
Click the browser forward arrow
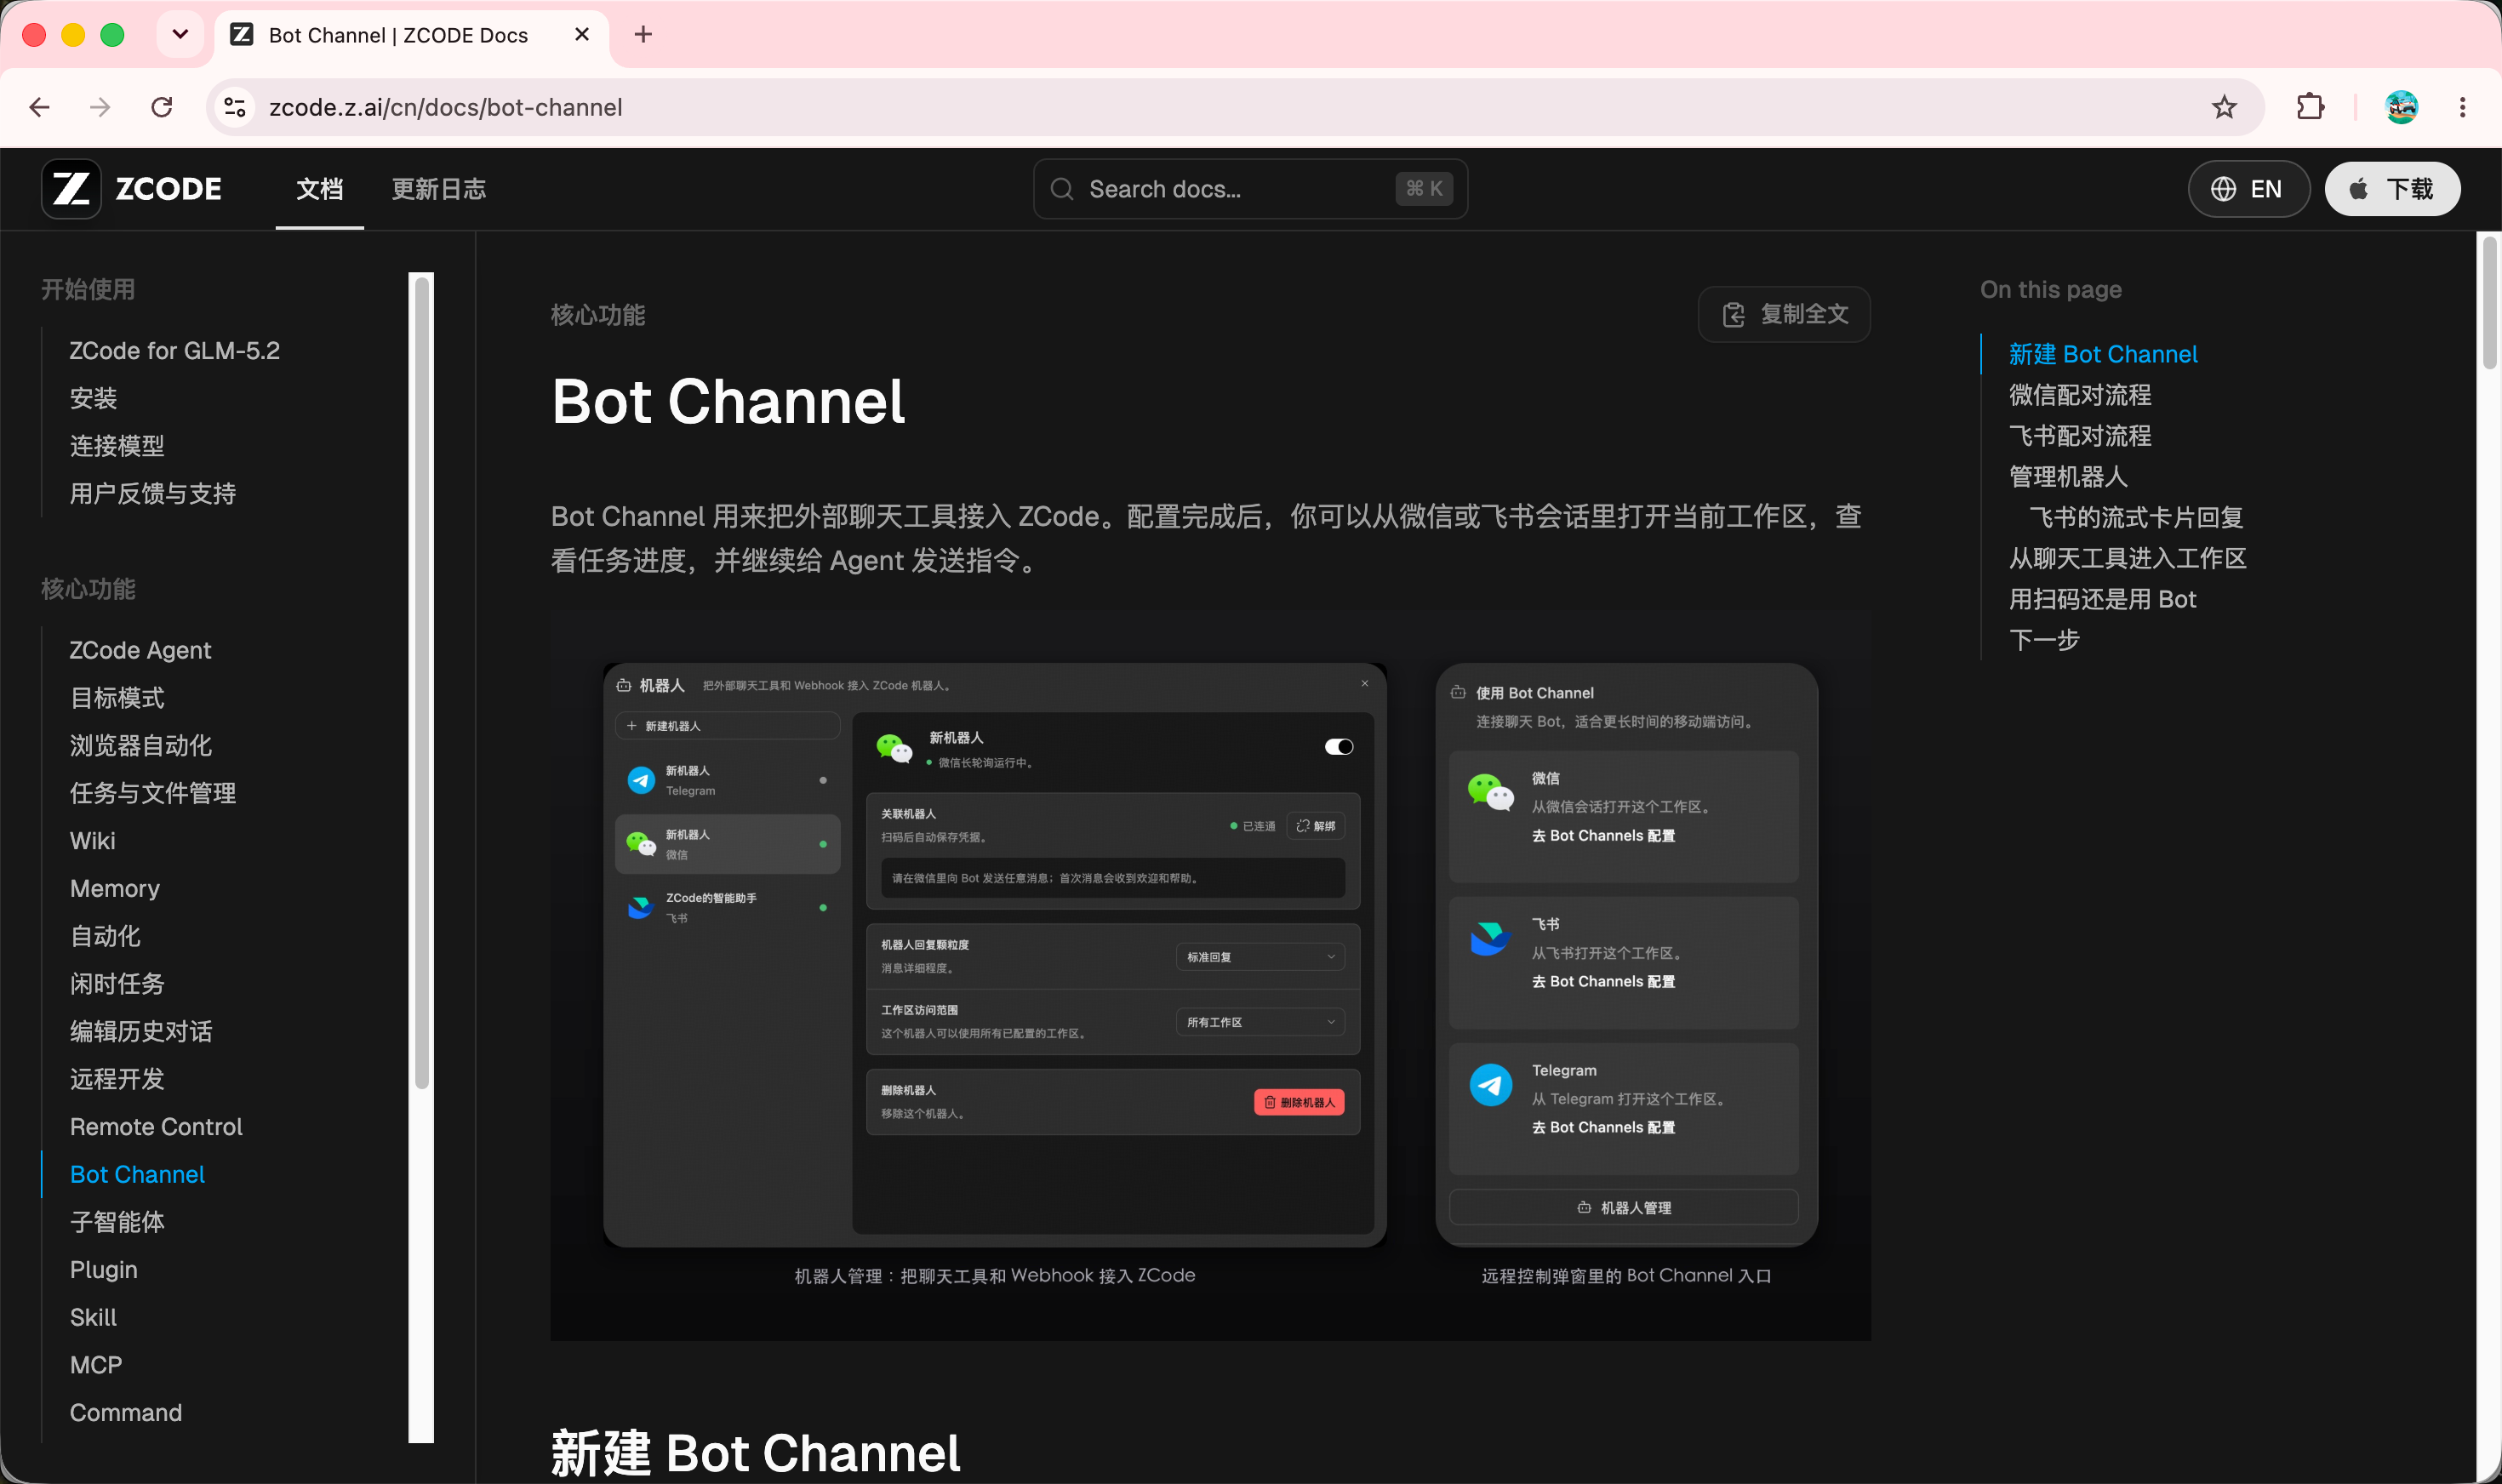tap(100, 107)
